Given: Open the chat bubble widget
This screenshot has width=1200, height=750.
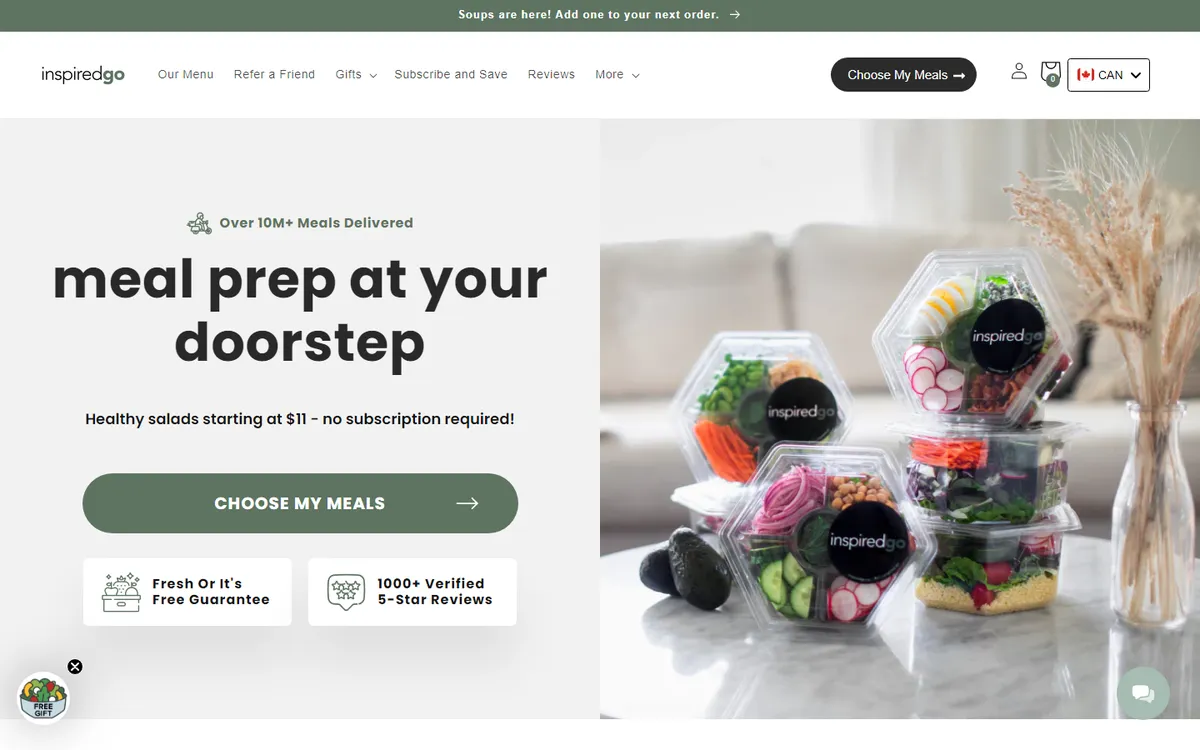Looking at the screenshot, I should tap(1142, 693).
